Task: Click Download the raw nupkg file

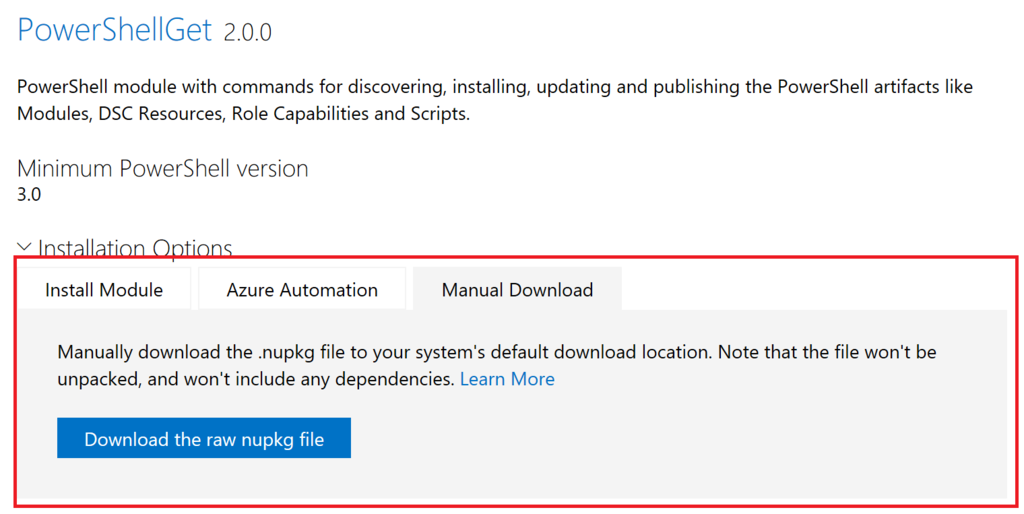Action: (x=204, y=438)
